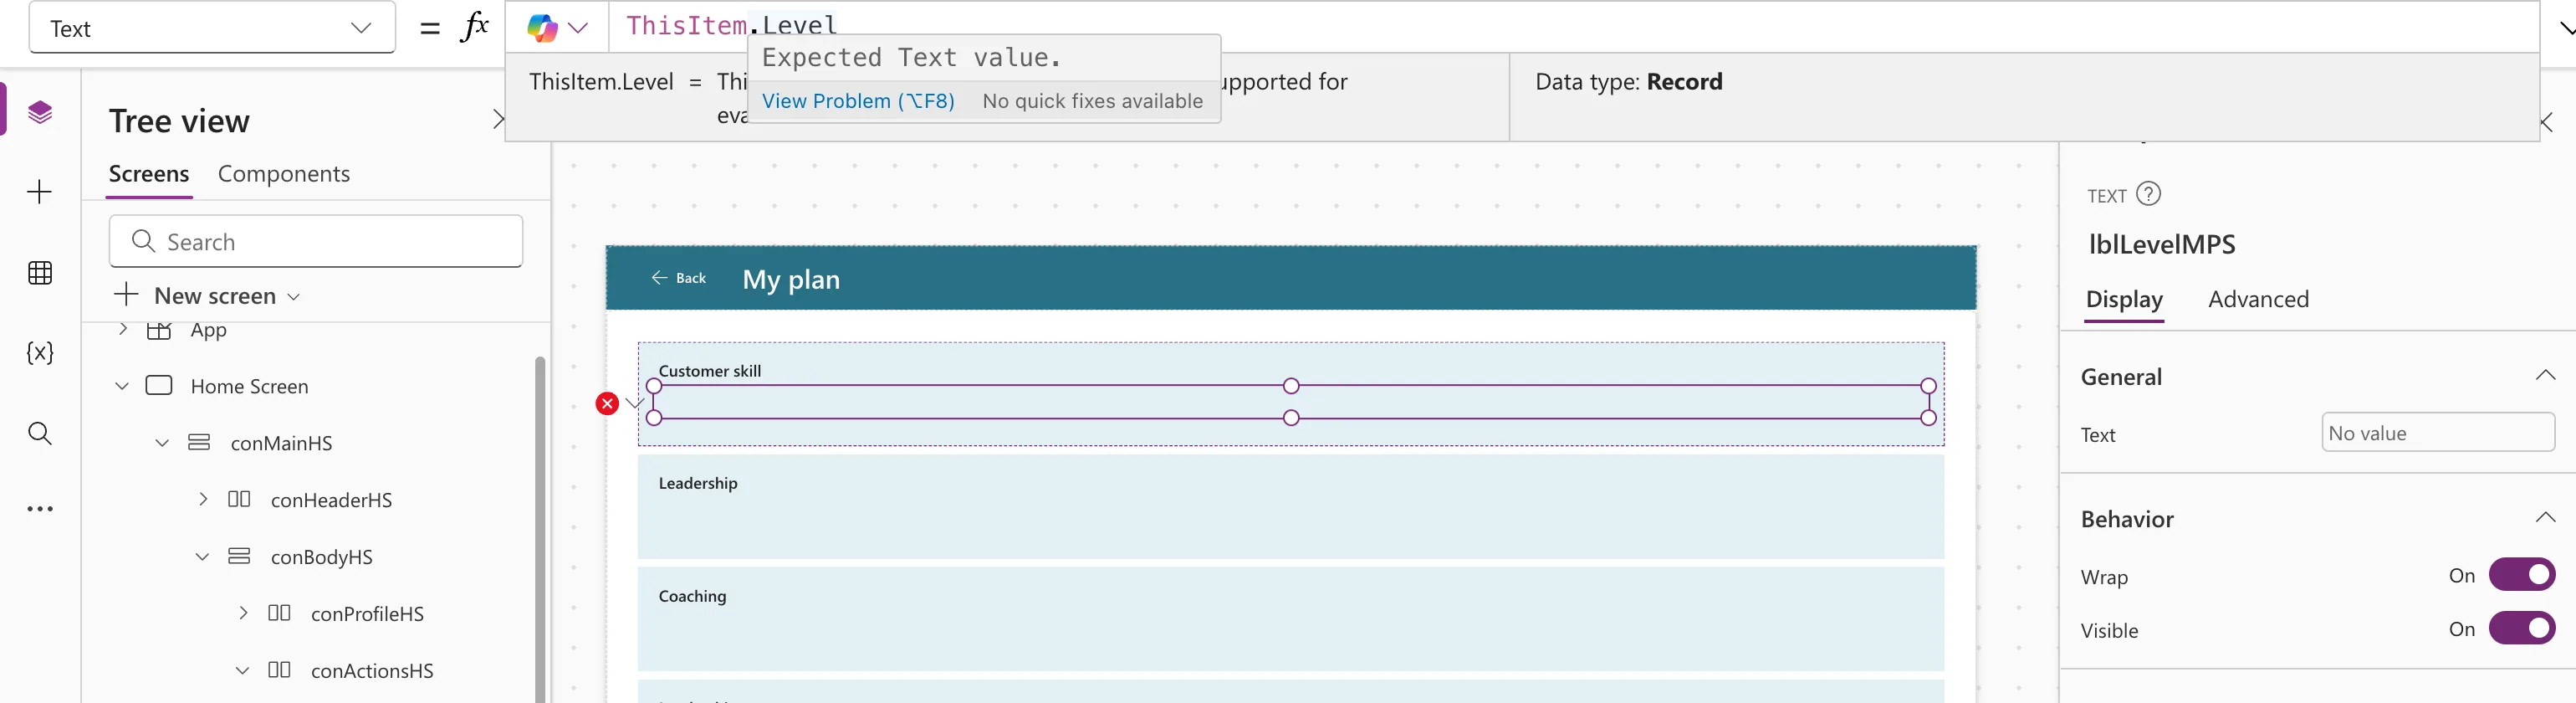
Task: Collapse the conMainHS tree node
Action: pyautogui.click(x=162, y=443)
